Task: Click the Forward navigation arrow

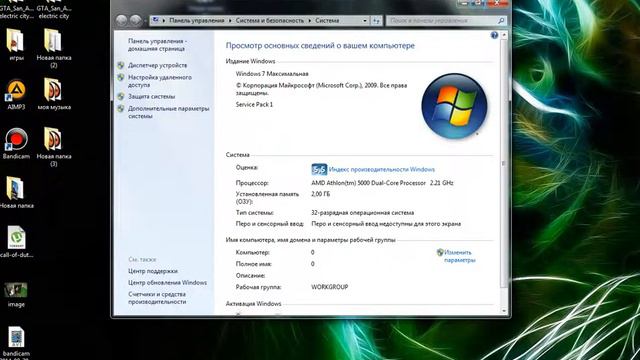Action: (136, 20)
